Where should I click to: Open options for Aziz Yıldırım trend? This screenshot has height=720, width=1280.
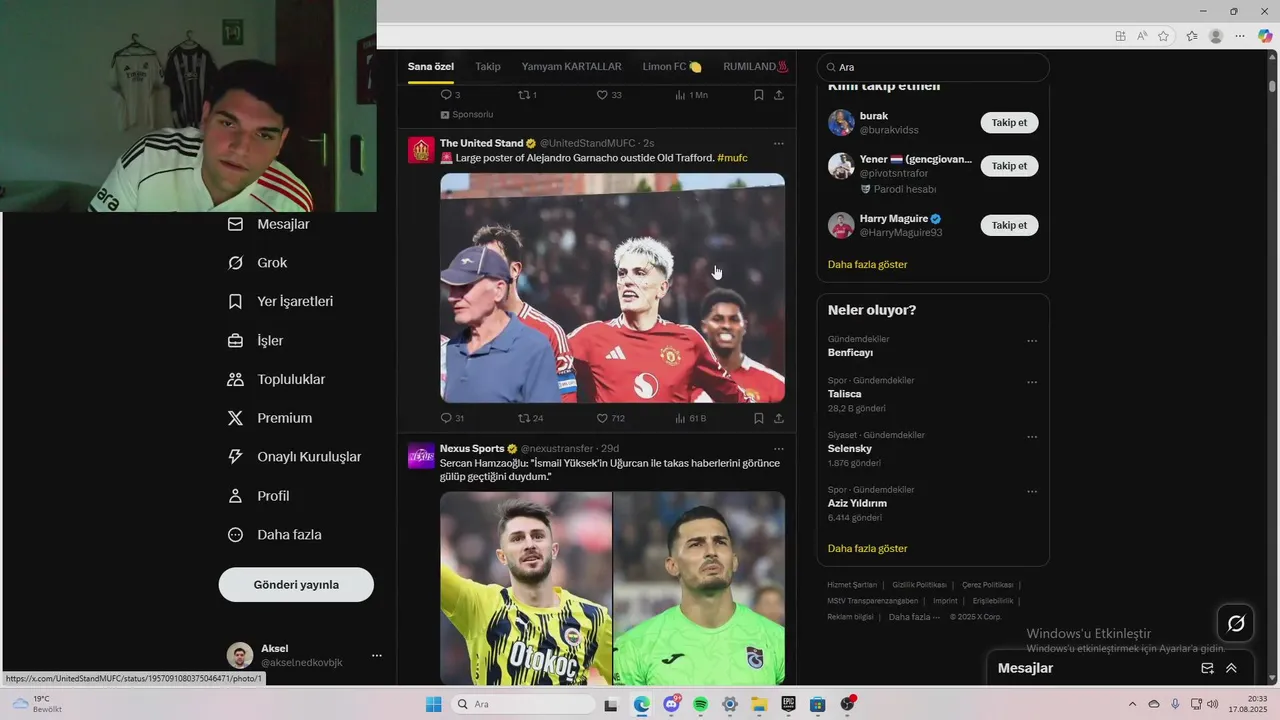1032,492
